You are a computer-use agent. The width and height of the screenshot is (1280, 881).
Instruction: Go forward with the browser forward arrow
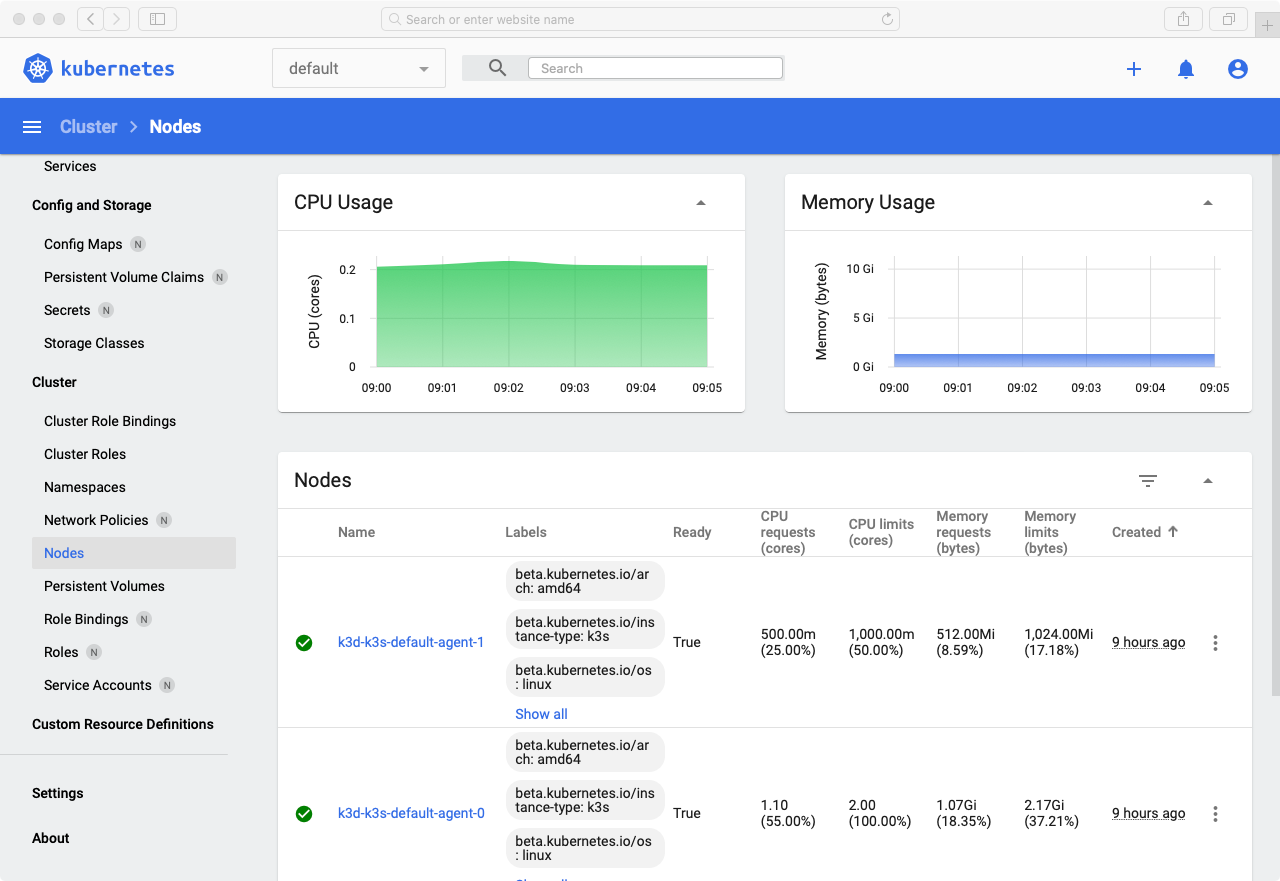117,19
